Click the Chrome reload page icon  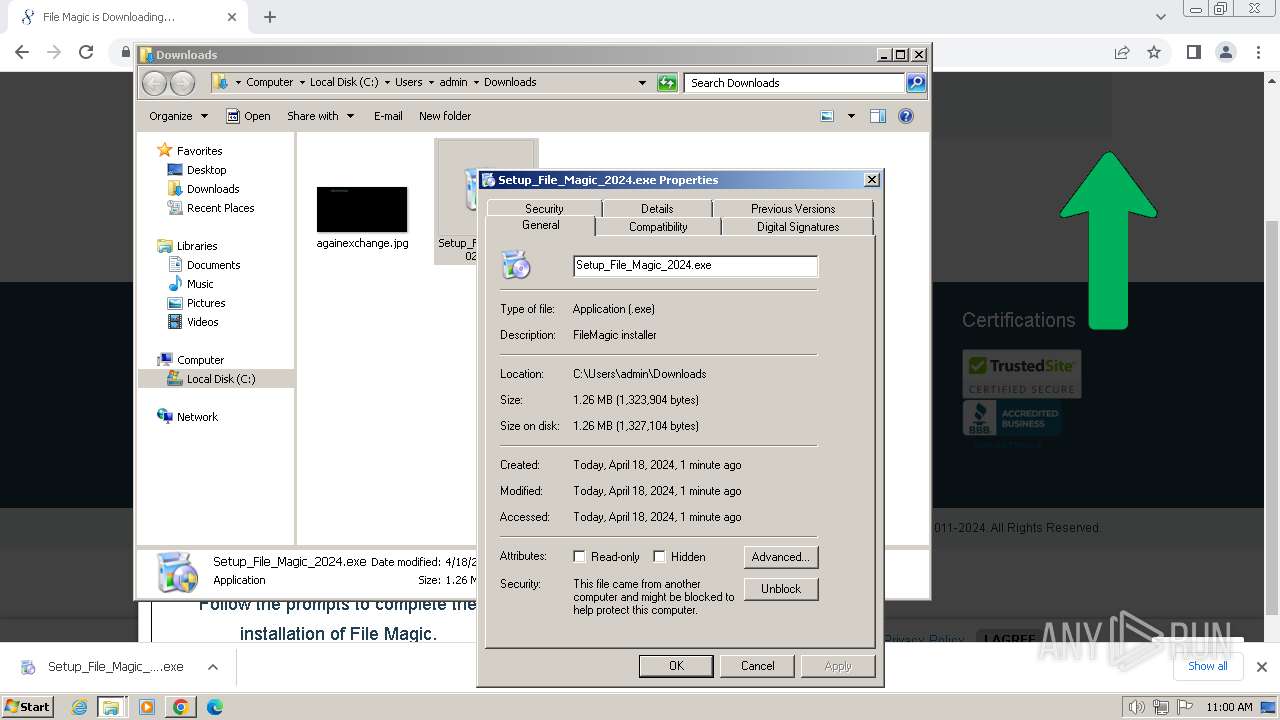86,52
